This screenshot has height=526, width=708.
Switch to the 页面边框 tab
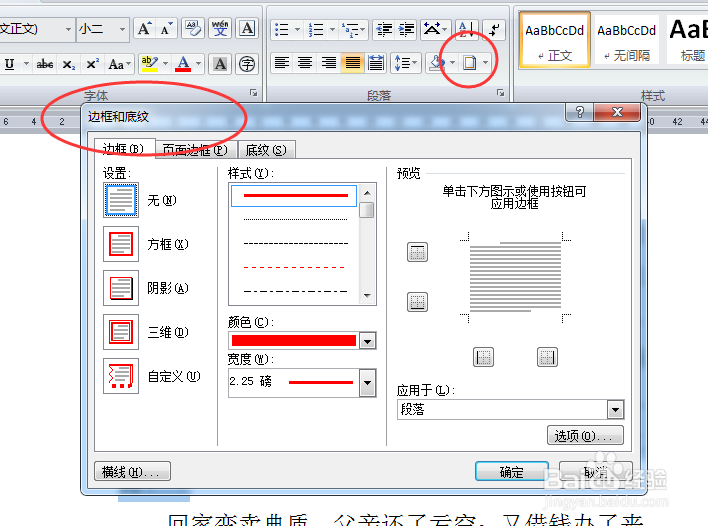[195, 149]
